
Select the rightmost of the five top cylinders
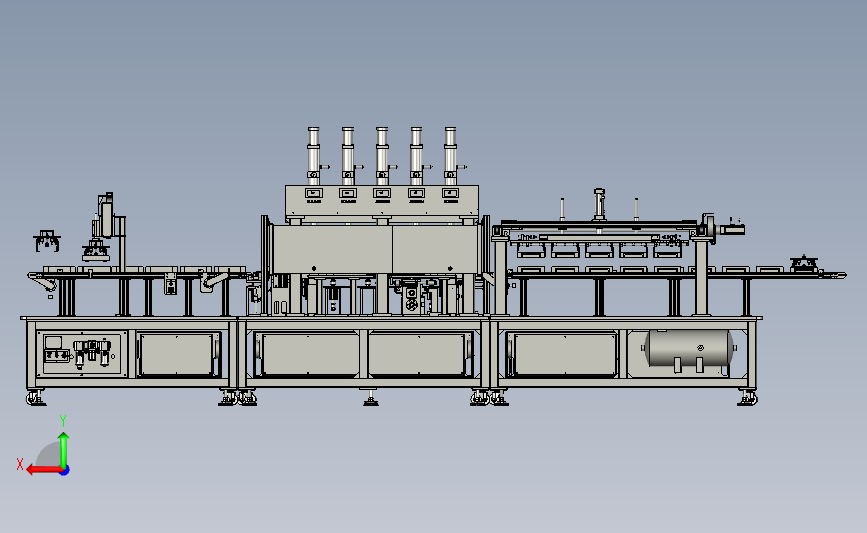(451, 156)
